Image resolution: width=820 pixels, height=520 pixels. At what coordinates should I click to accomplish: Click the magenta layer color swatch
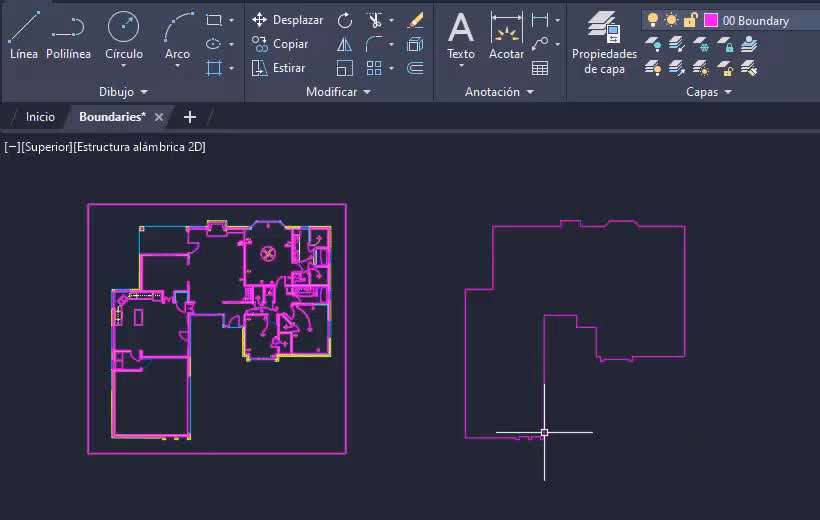(x=711, y=20)
